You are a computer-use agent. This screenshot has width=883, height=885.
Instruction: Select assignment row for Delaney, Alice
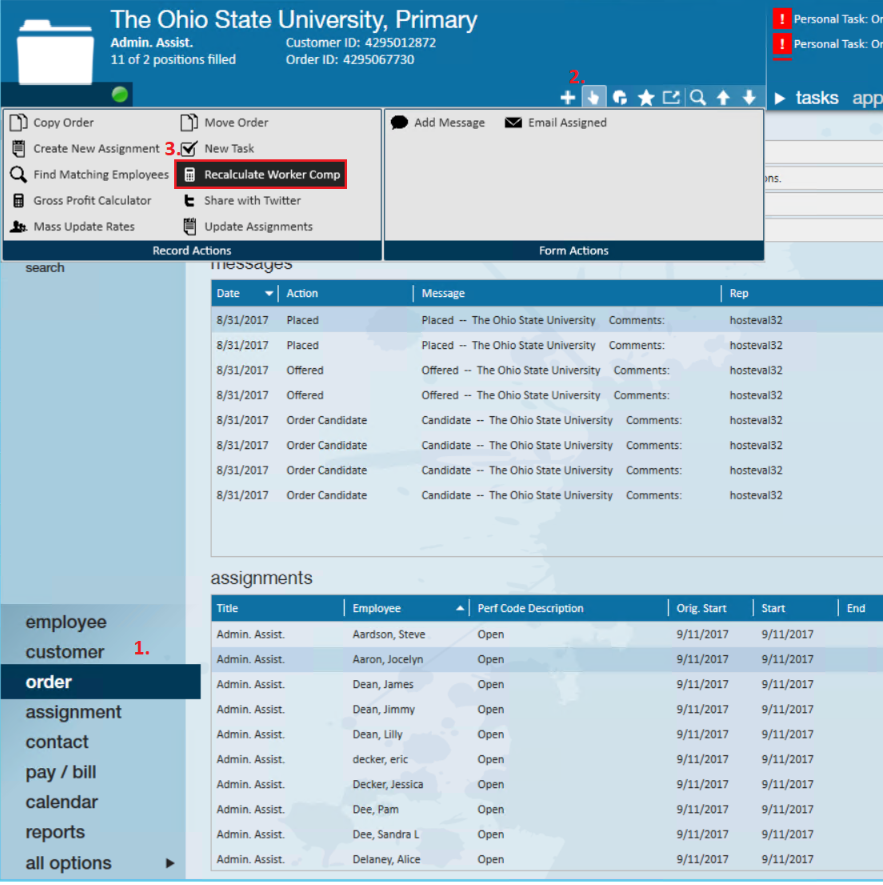pos(547,859)
